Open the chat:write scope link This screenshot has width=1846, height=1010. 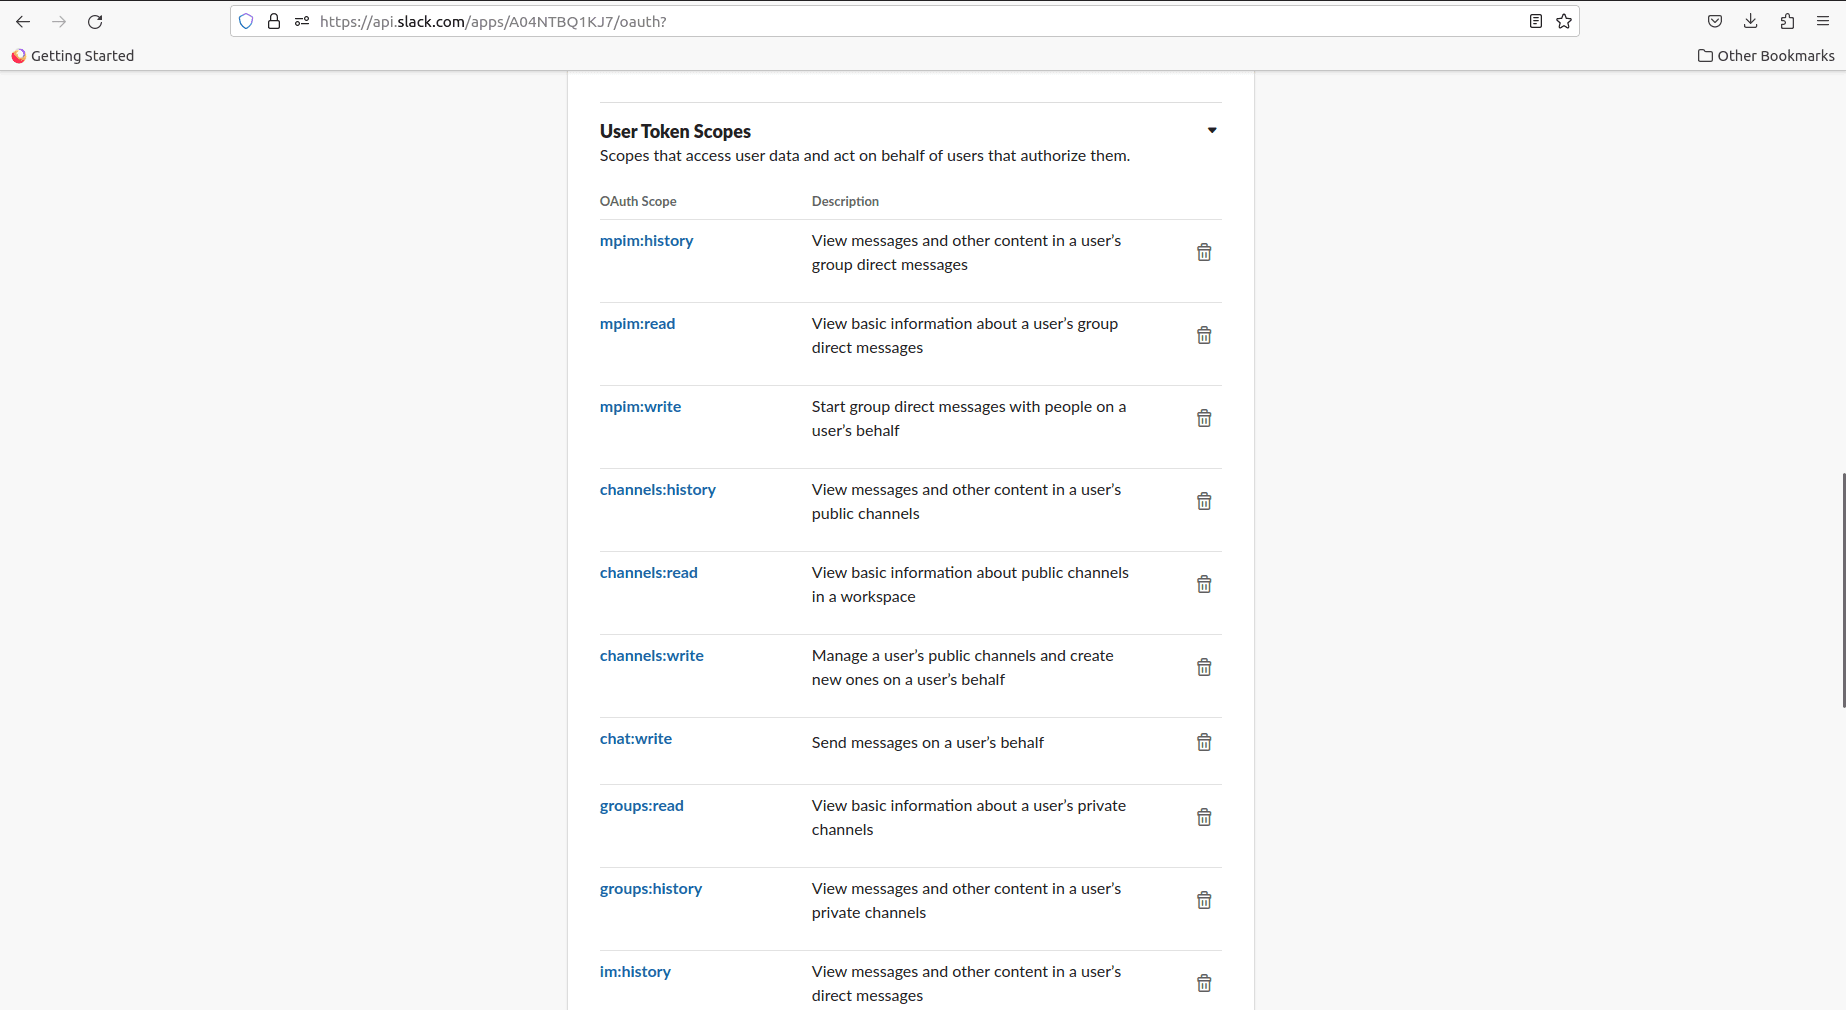pos(636,739)
